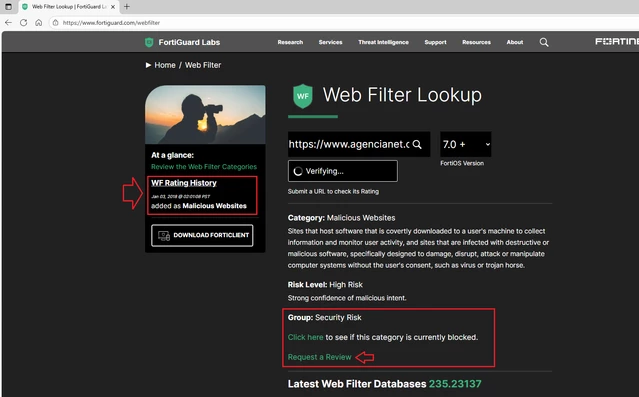Open a new browser tab with plus

coord(127,7)
